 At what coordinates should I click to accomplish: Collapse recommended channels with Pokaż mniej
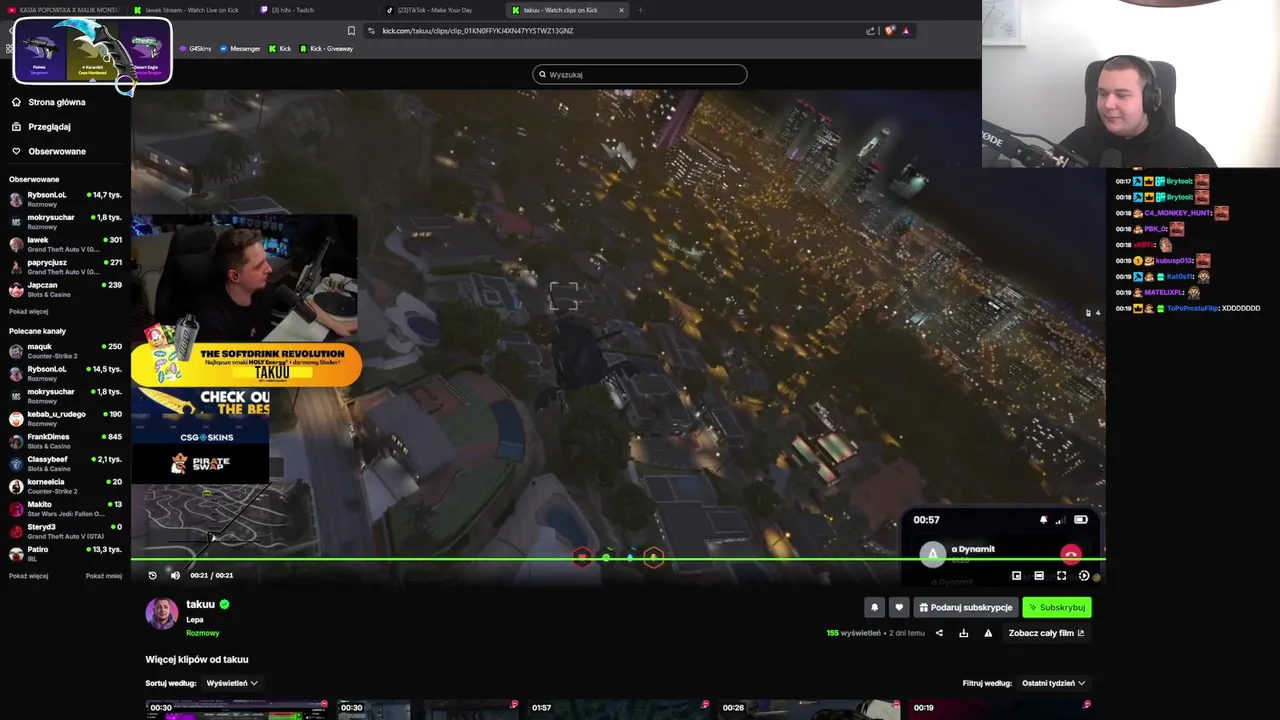click(104, 576)
